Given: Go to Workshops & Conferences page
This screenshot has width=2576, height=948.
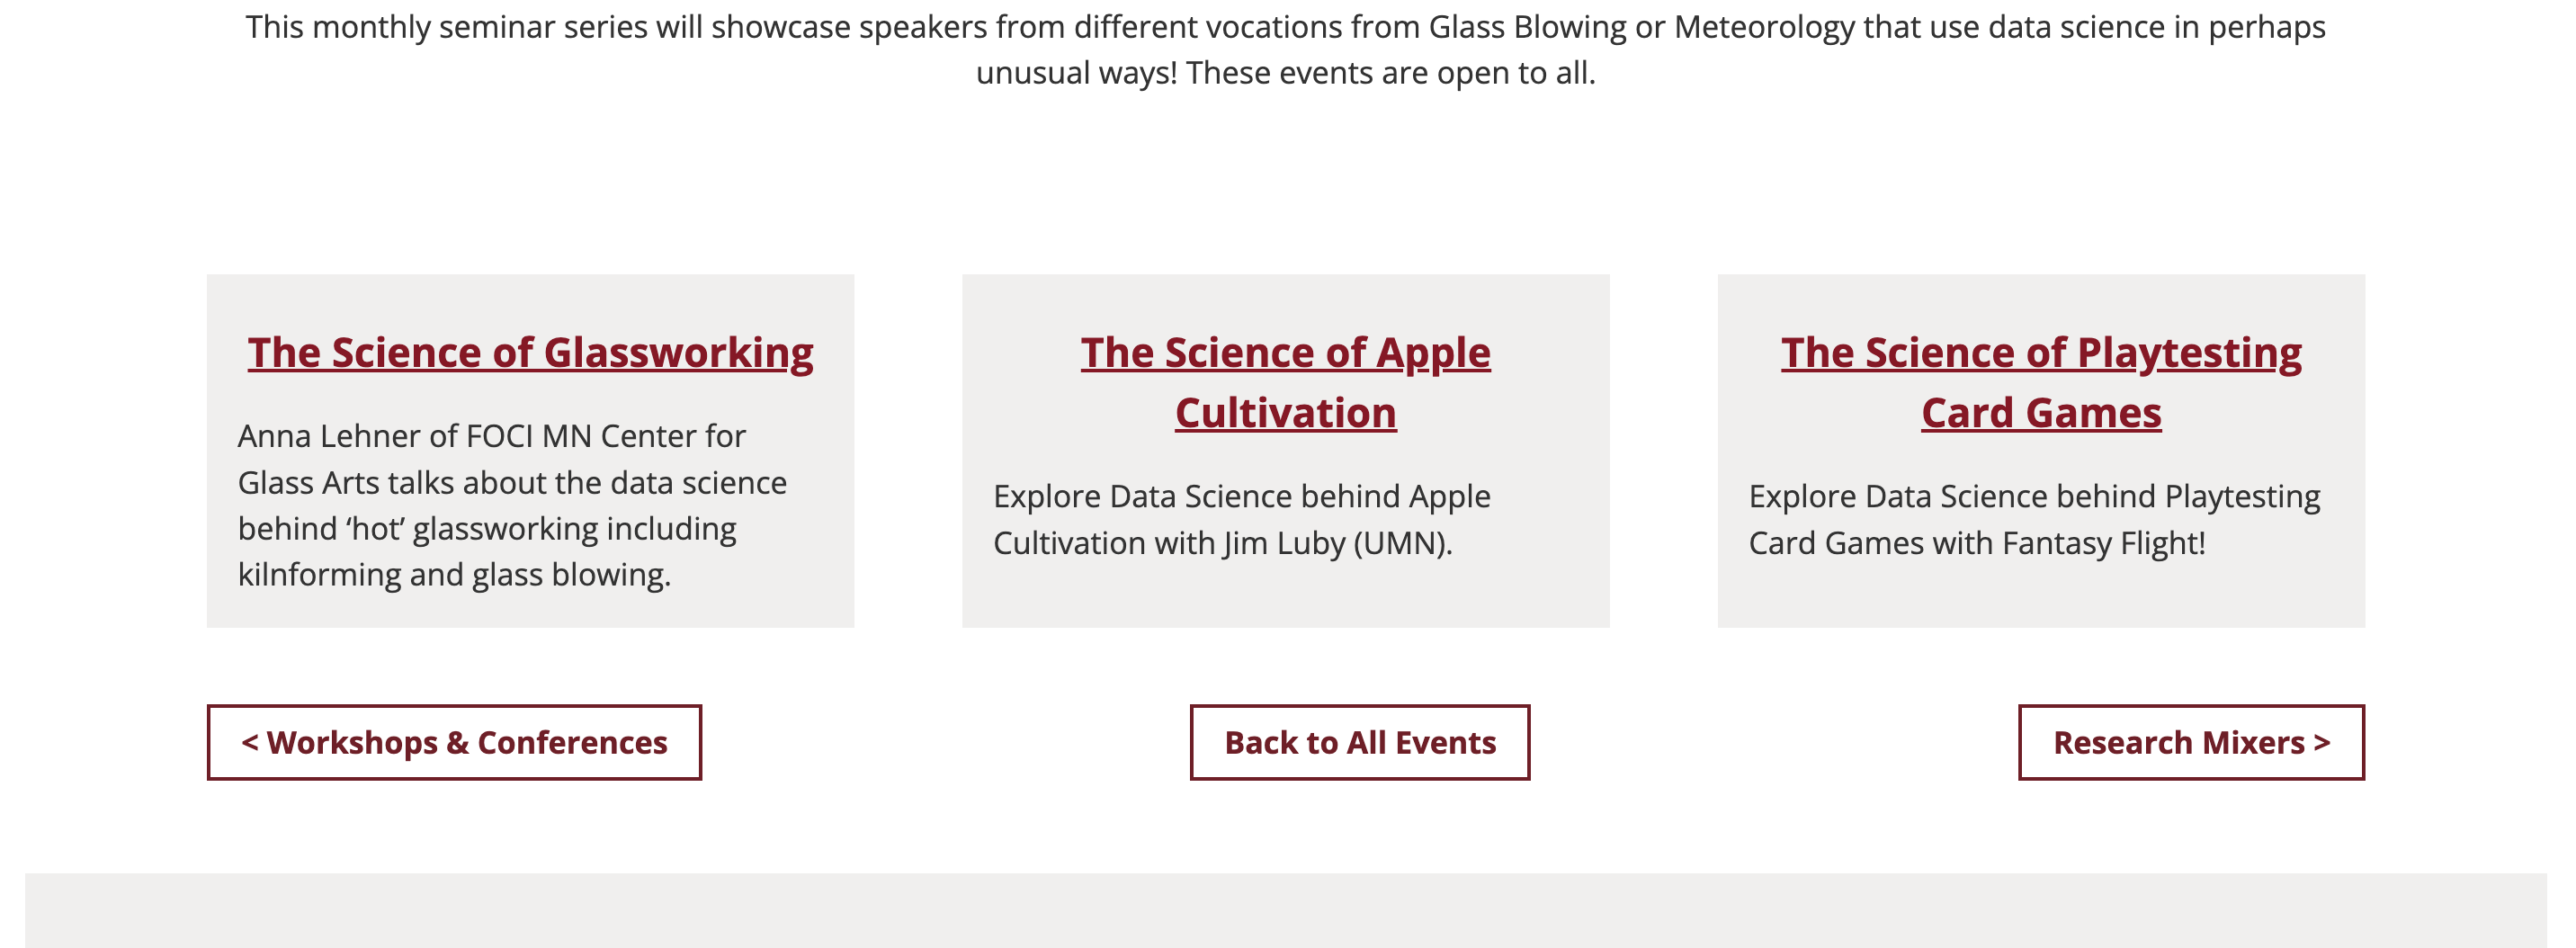Looking at the screenshot, I should tap(454, 742).
